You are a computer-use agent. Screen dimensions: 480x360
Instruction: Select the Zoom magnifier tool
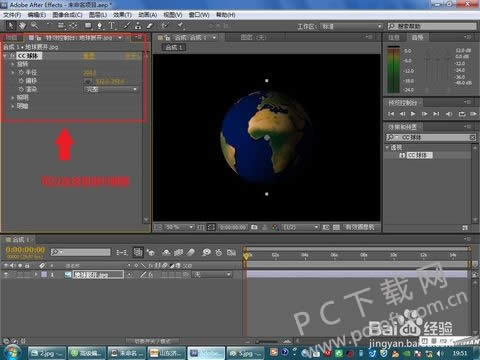click(34, 26)
